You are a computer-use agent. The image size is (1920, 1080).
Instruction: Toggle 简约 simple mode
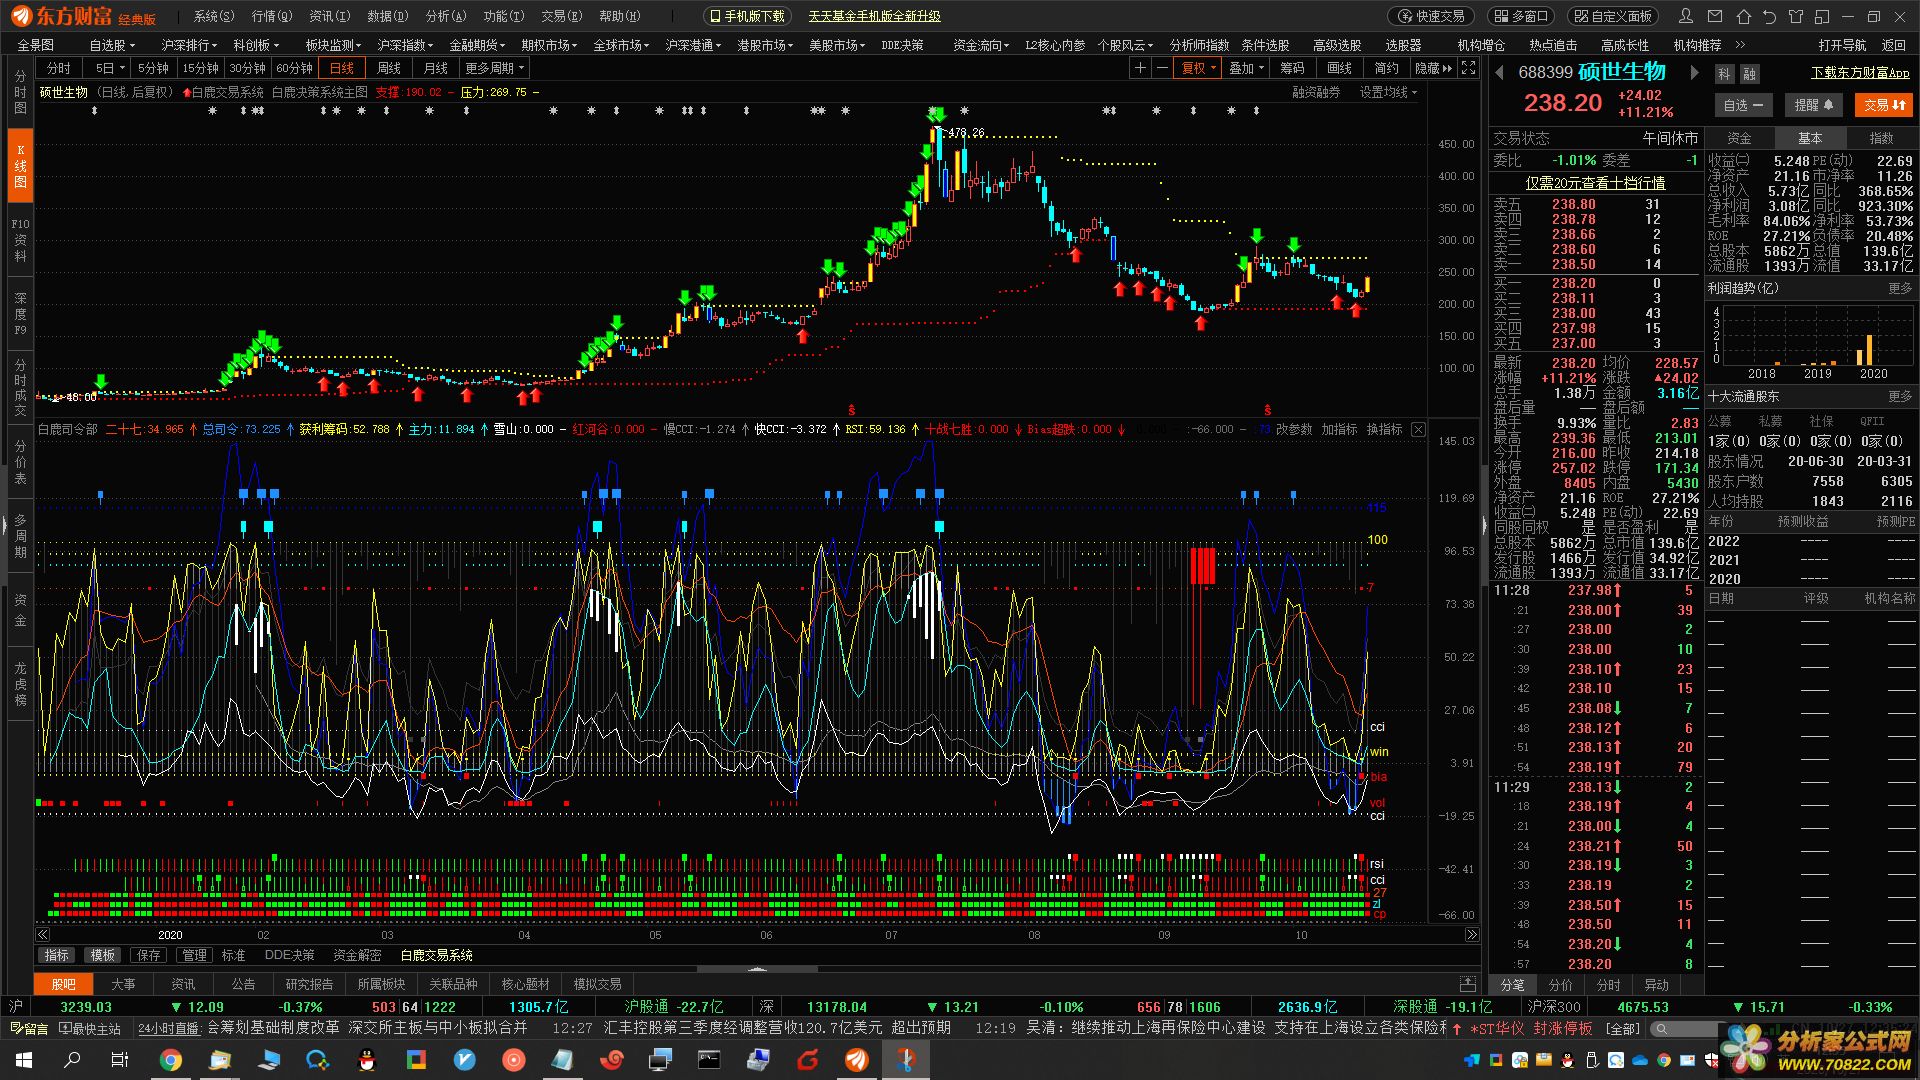(1387, 68)
